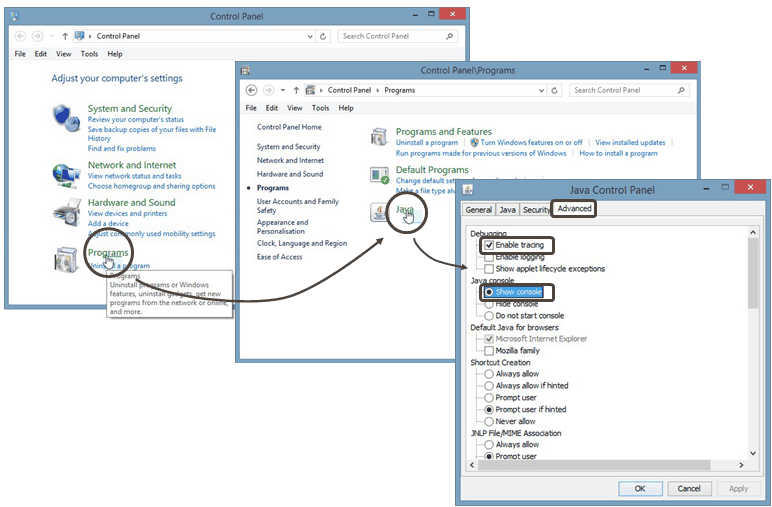The height and width of the screenshot is (507, 772).
Task: Click View installed updates link
Action: pyautogui.click(x=630, y=142)
